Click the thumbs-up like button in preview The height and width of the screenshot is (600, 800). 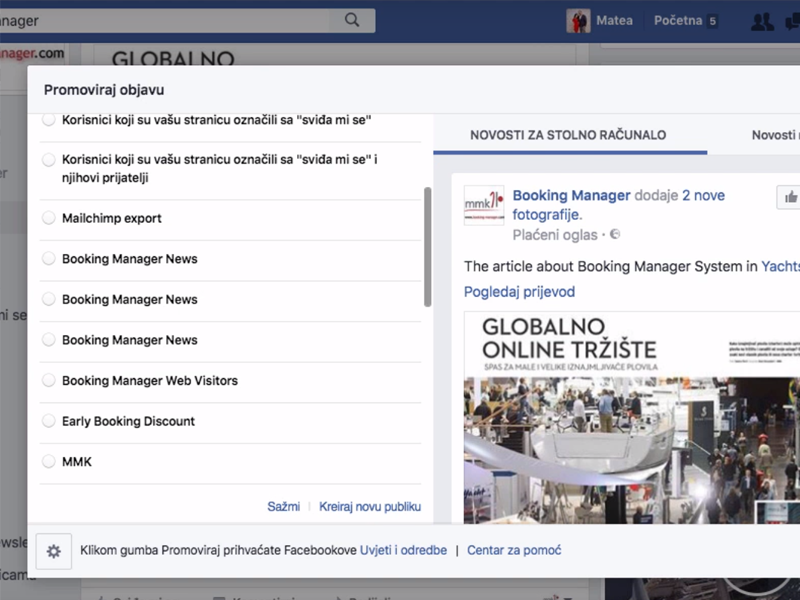click(790, 197)
